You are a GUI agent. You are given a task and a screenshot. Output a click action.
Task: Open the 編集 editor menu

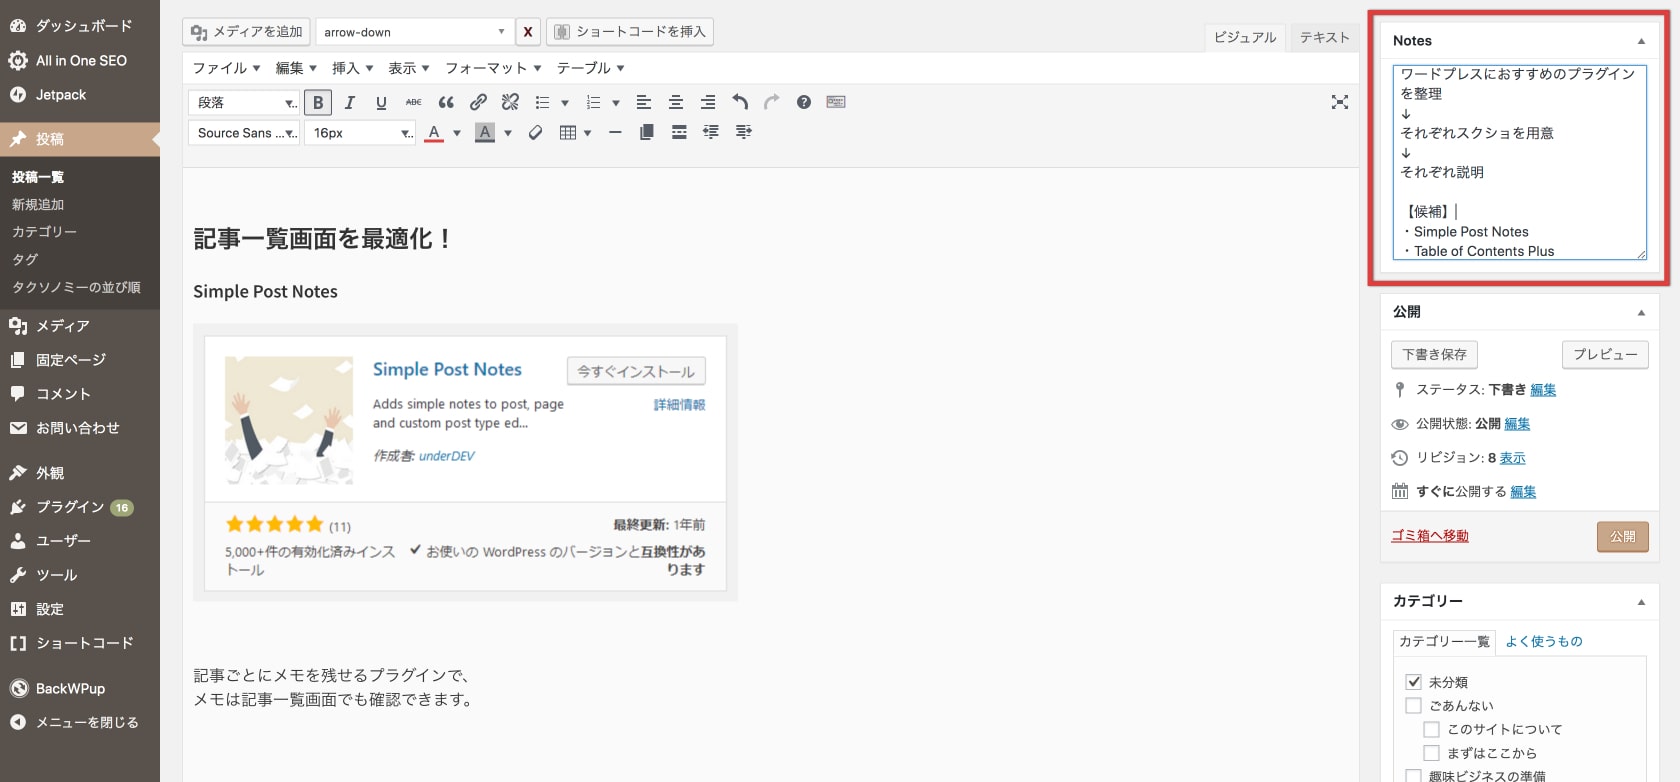pos(296,68)
